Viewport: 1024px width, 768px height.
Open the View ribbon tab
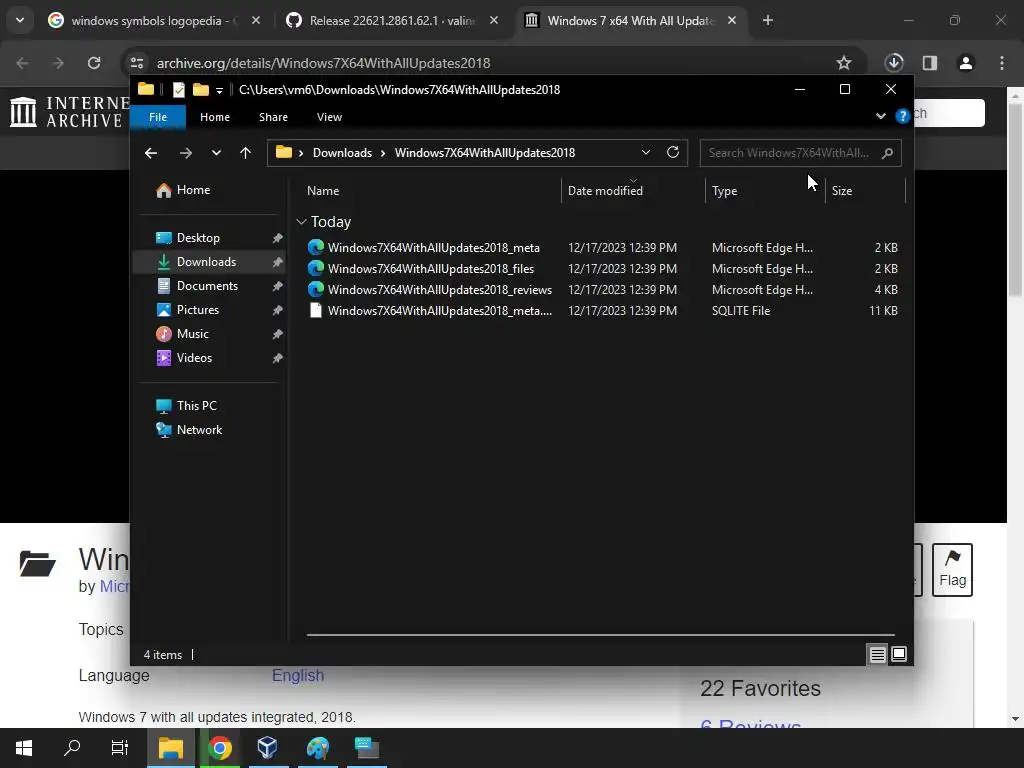[329, 117]
